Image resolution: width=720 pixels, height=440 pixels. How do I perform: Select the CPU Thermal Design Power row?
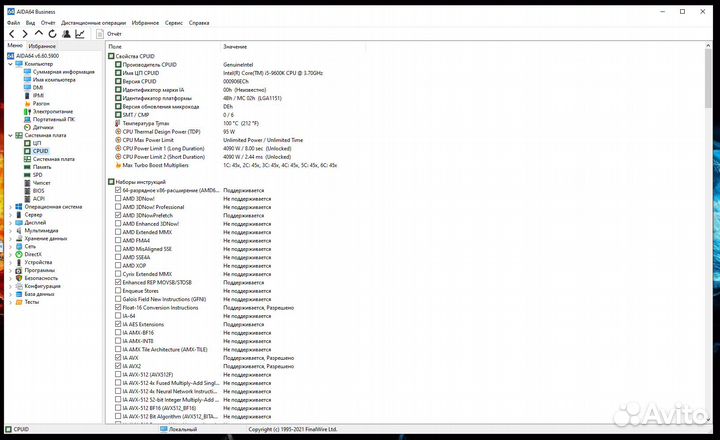click(x=175, y=132)
